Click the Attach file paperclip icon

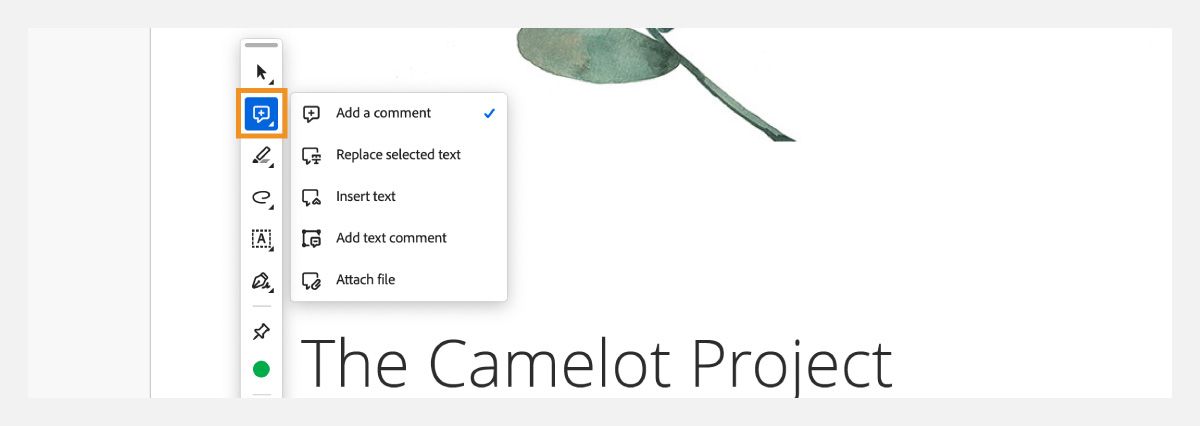312,281
